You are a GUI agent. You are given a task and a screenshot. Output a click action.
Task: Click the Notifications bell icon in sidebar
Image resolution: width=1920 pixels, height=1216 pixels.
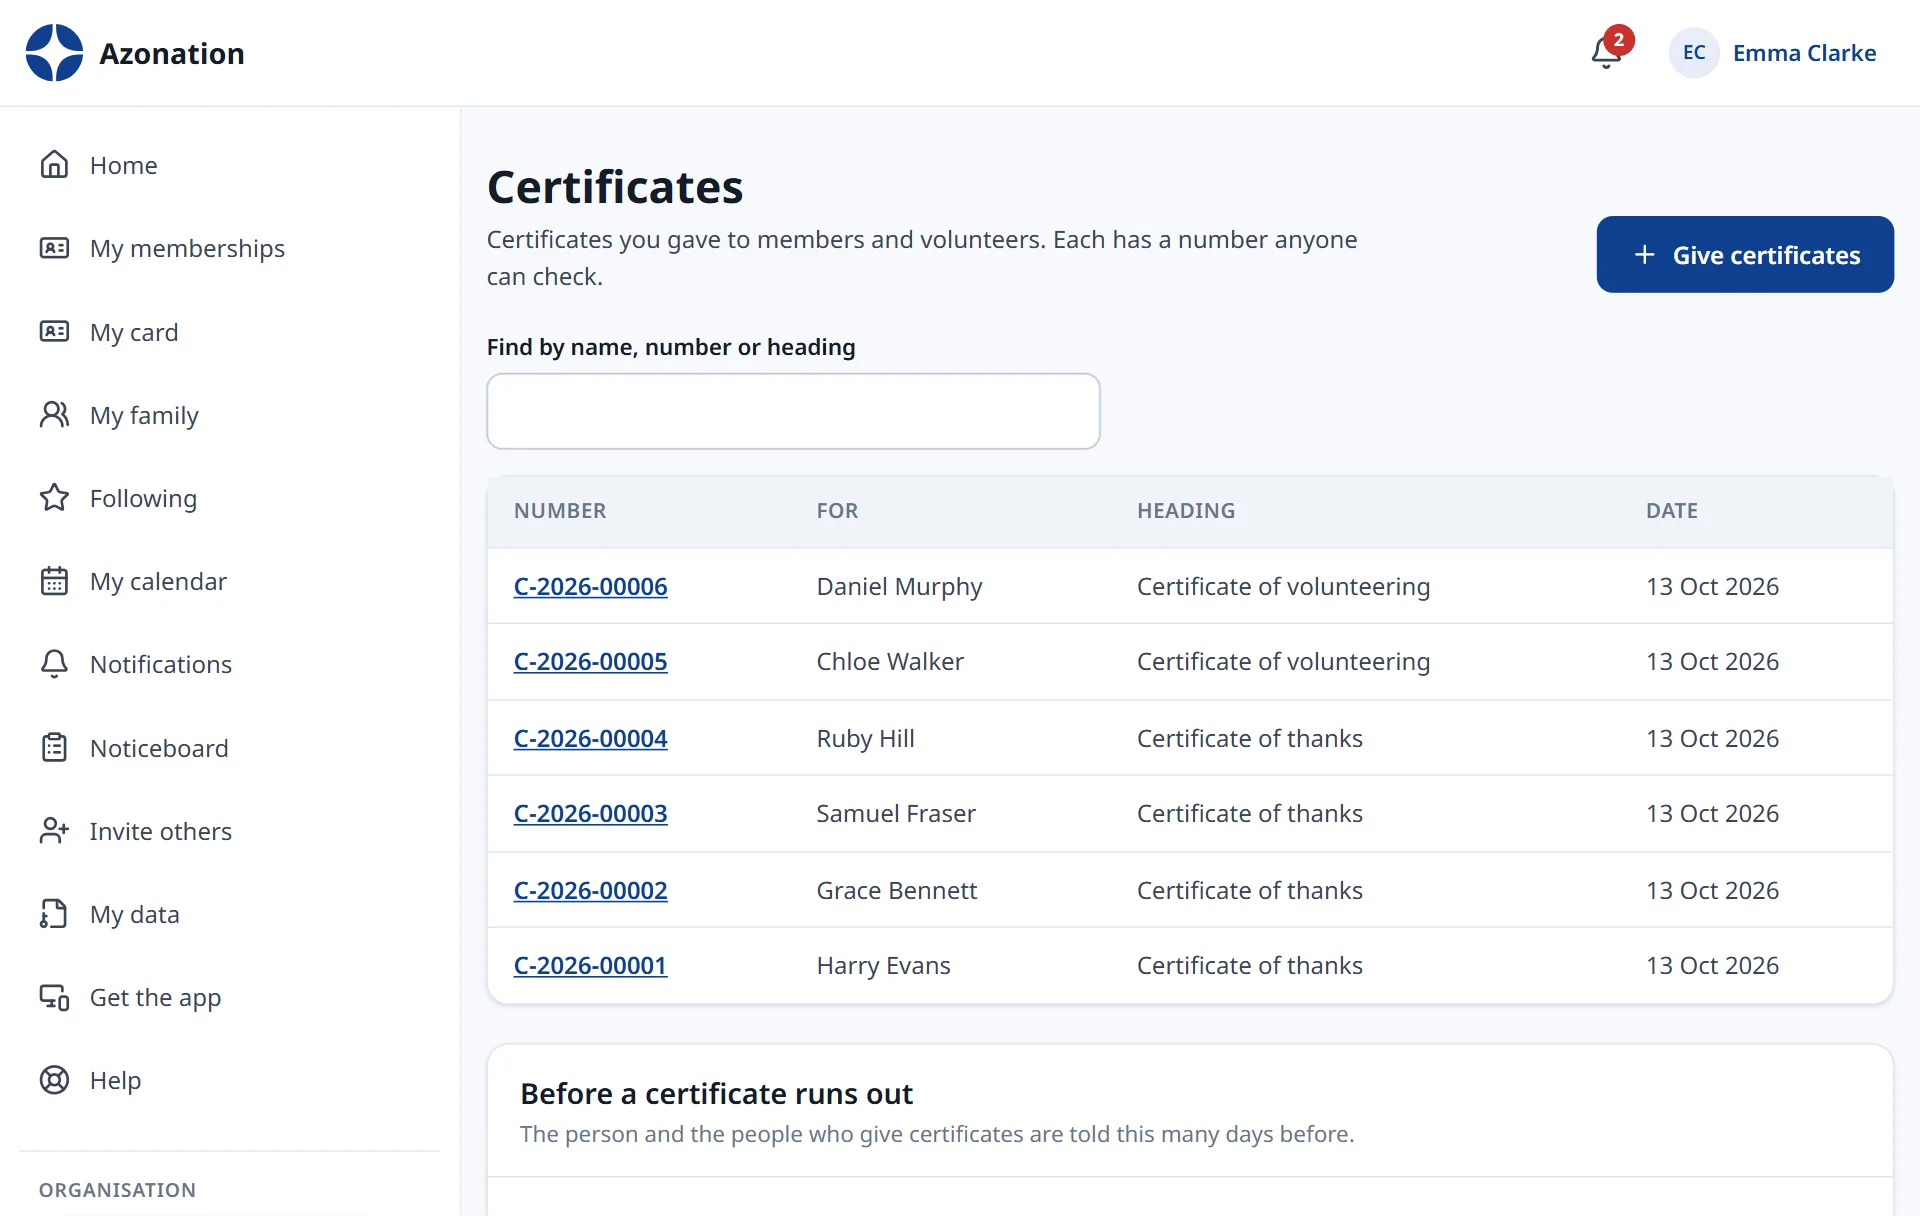point(54,664)
